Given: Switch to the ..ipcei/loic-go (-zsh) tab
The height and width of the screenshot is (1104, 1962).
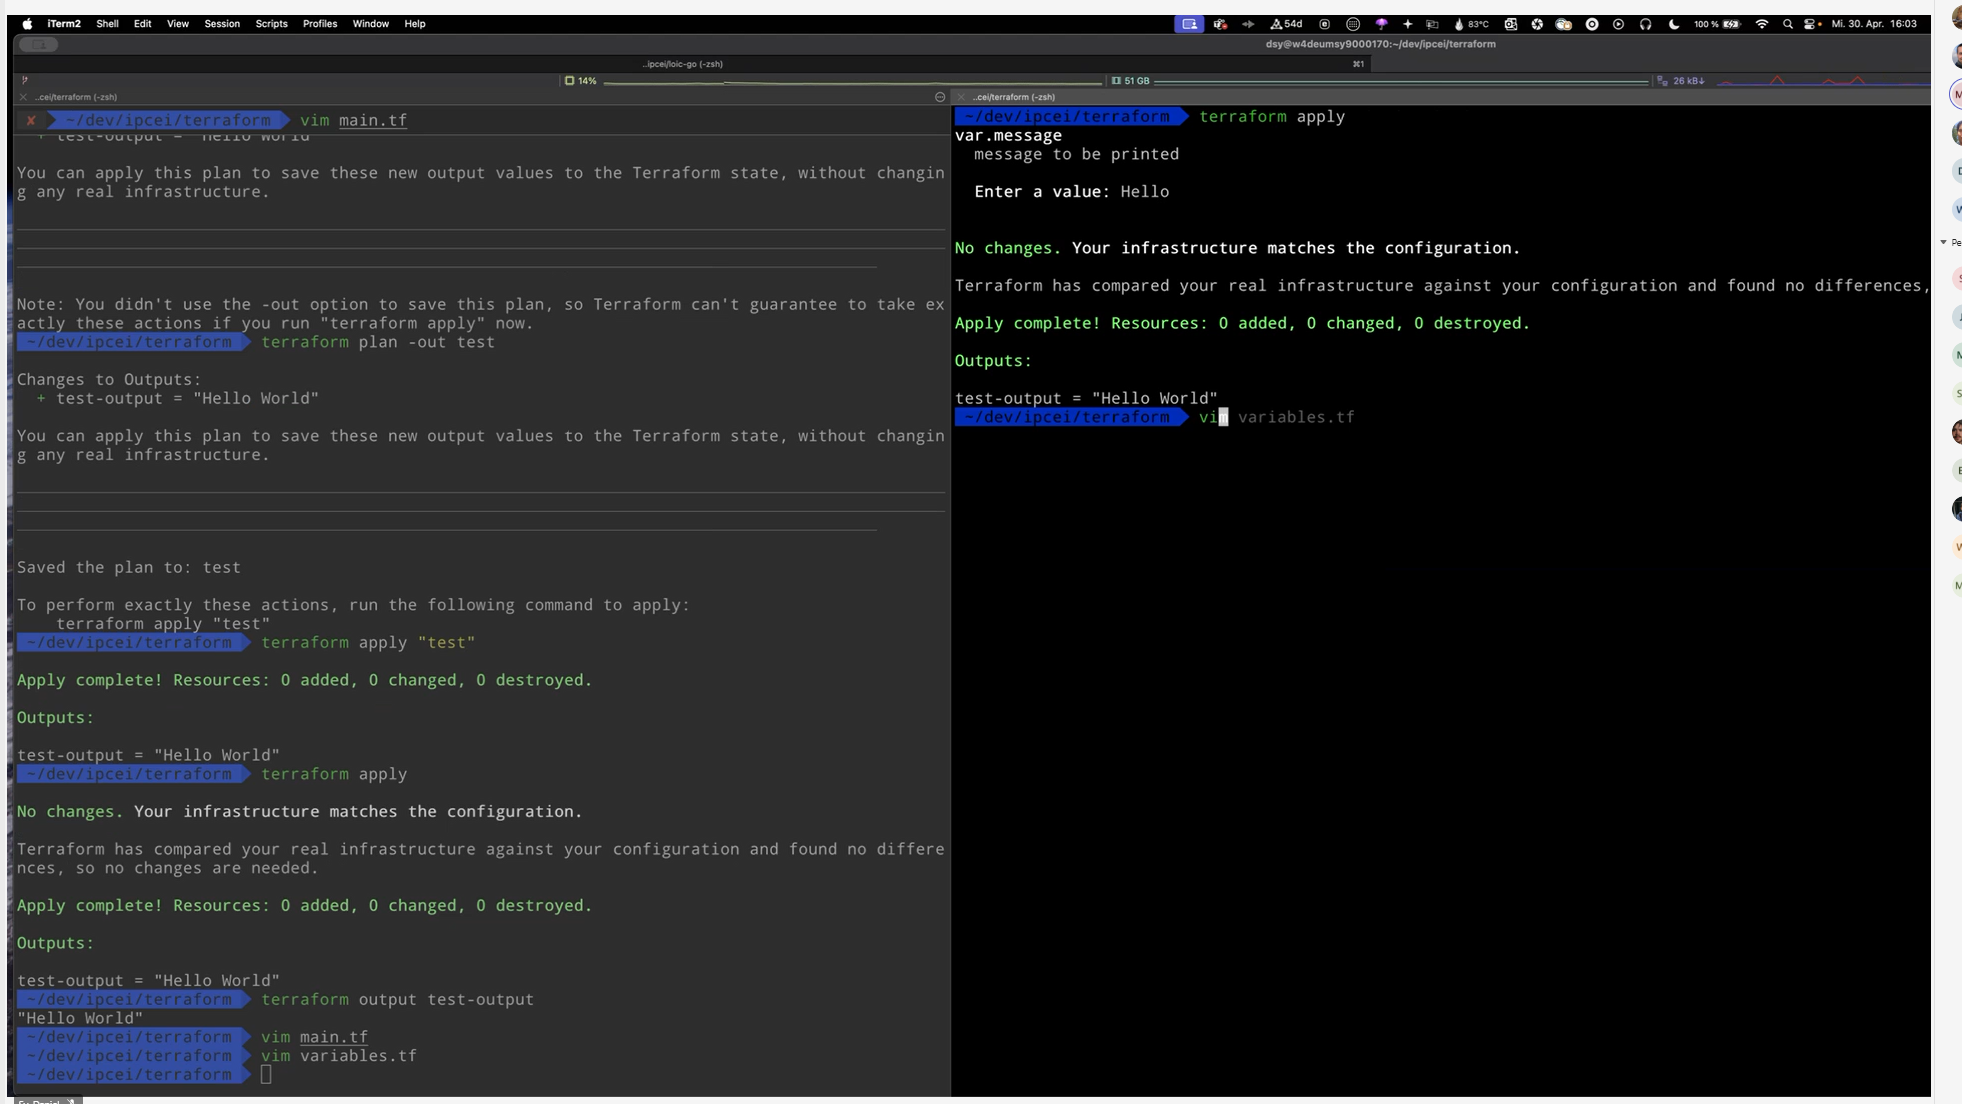Looking at the screenshot, I should pos(683,64).
